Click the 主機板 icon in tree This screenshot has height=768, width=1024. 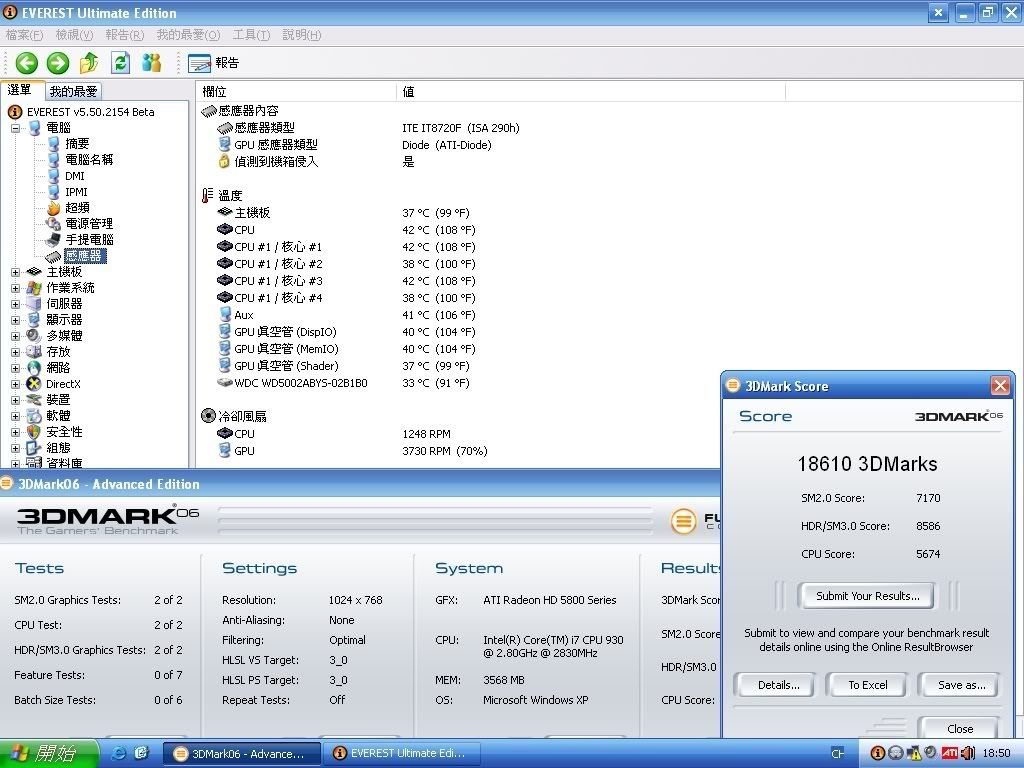34,272
